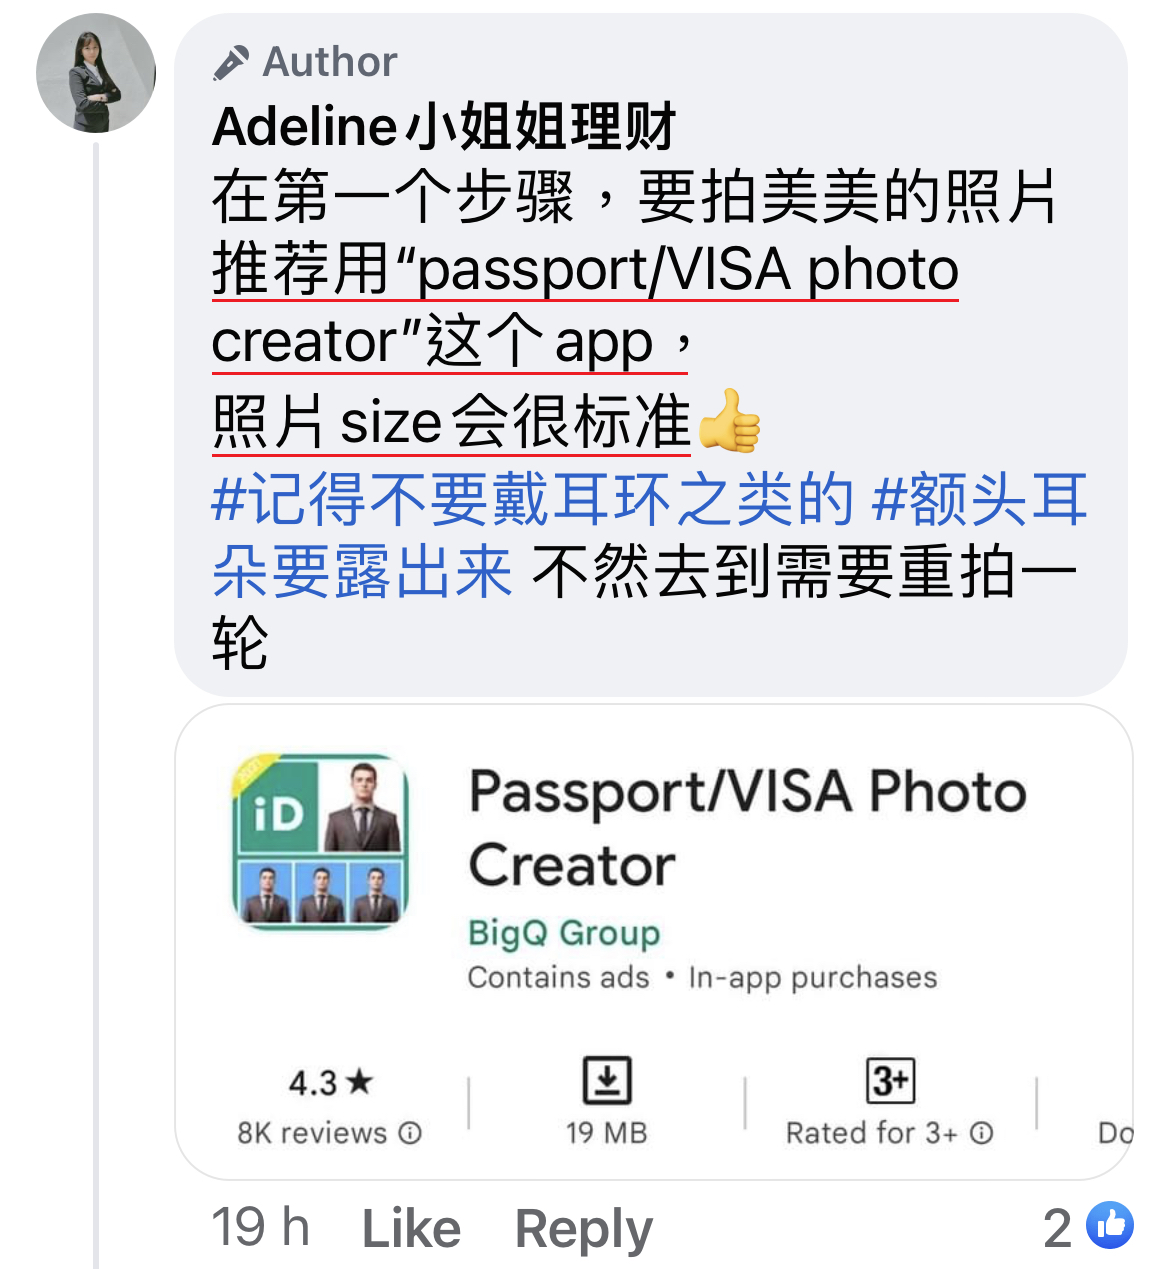Click the 19 MB label
This screenshot has height=1269, width=1170.
[x=607, y=1133]
